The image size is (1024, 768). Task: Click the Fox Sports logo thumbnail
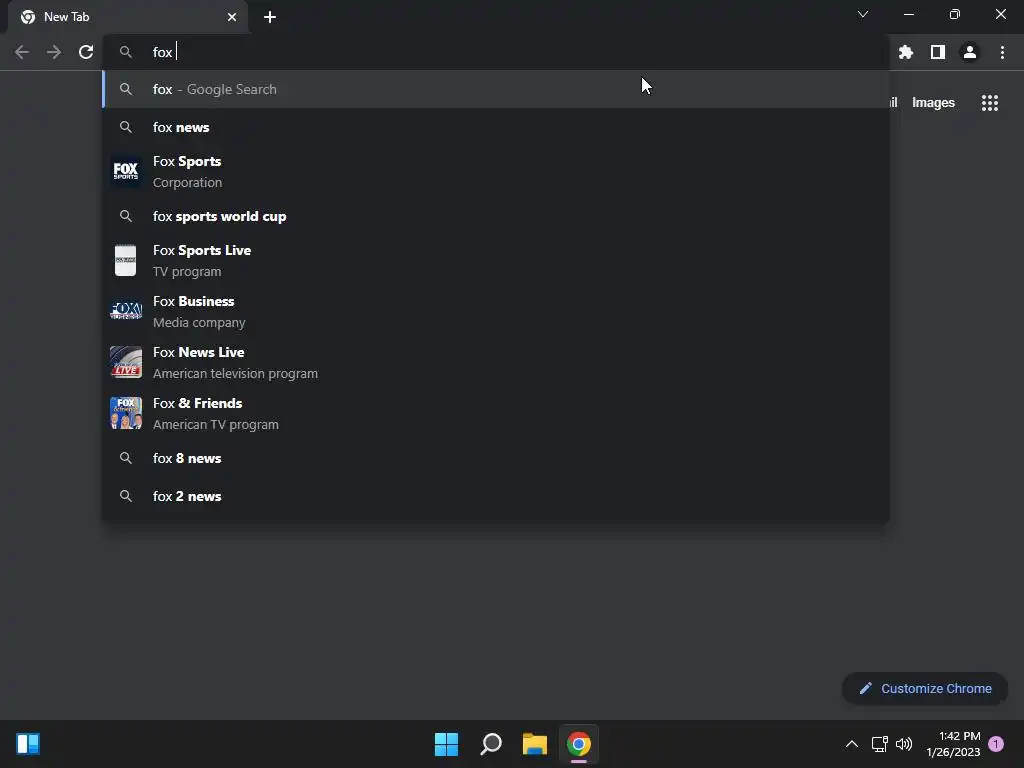pyautogui.click(x=126, y=172)
